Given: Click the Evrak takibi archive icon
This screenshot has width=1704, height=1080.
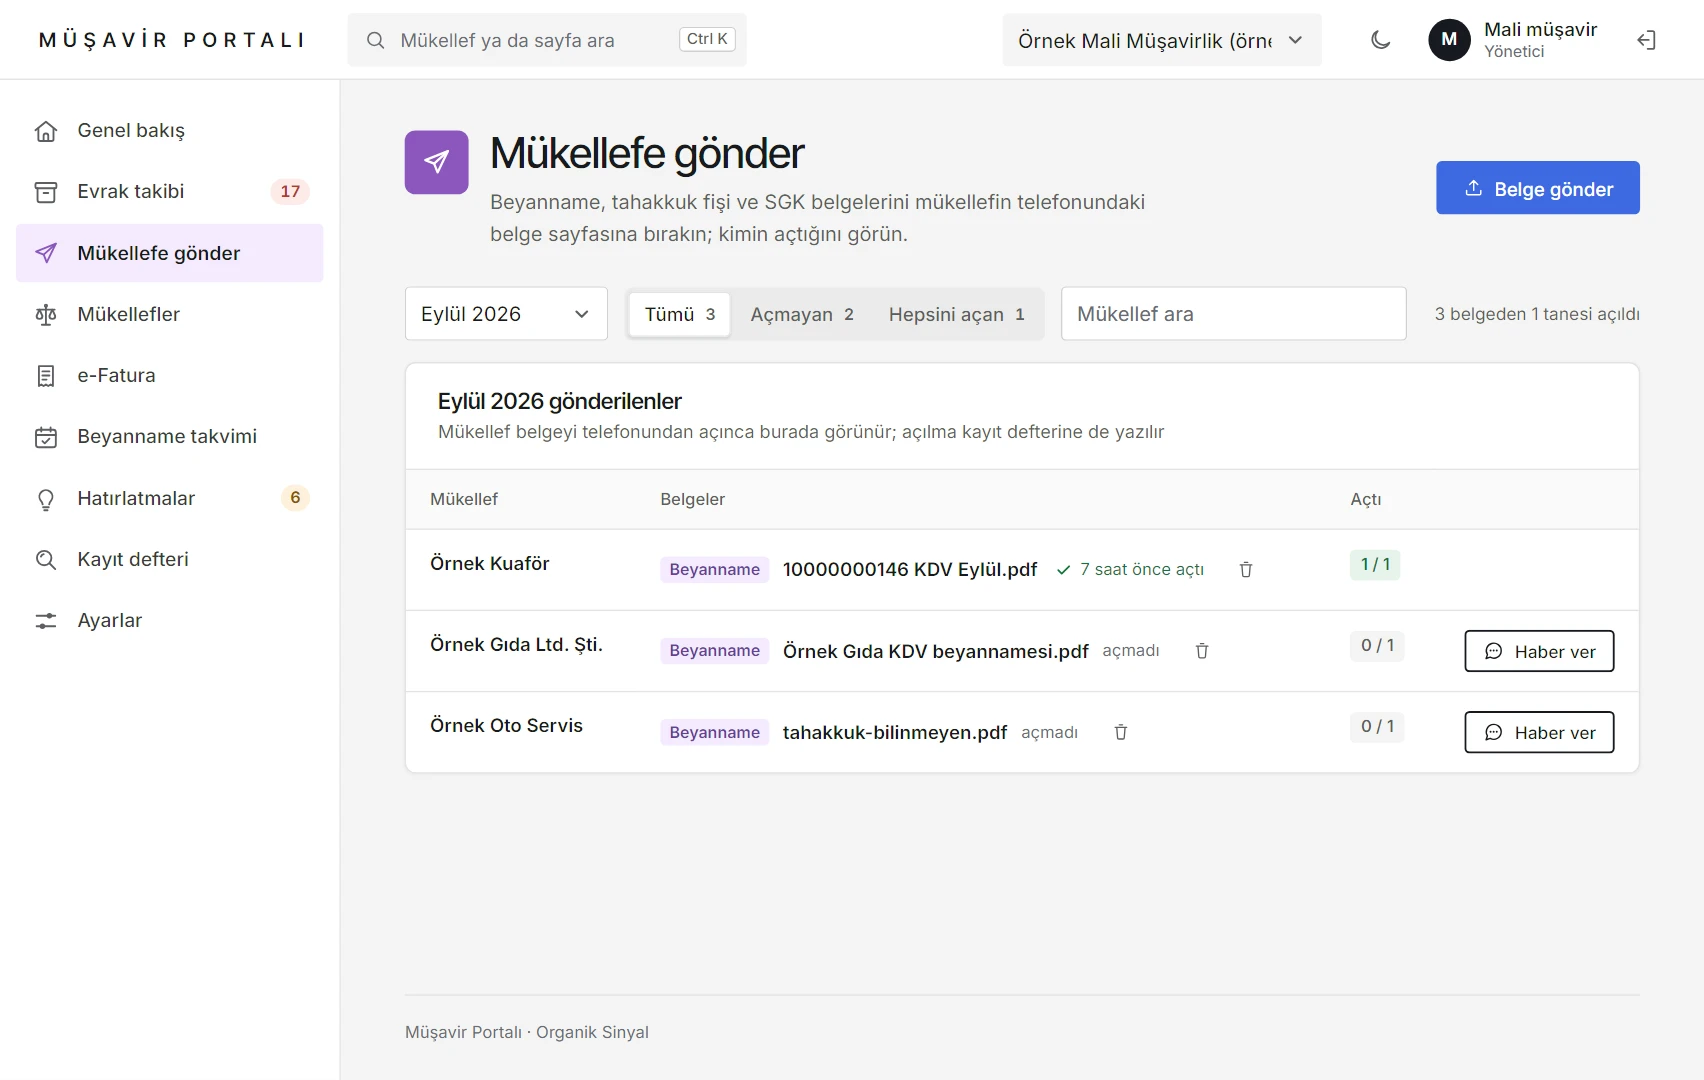Looking at the screenshot, I should click(x=46, y=192).
